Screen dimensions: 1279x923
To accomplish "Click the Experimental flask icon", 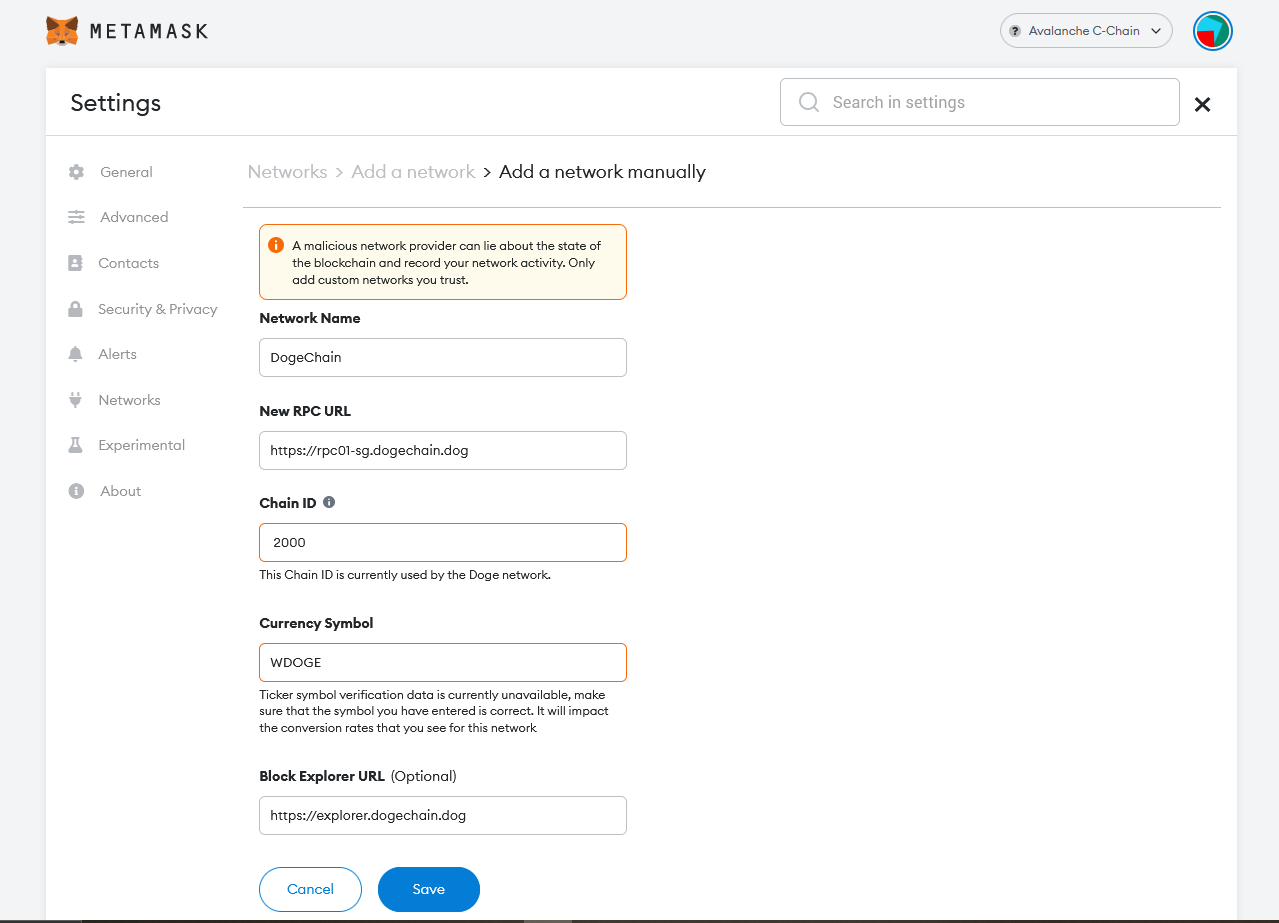I will point(75,445).
